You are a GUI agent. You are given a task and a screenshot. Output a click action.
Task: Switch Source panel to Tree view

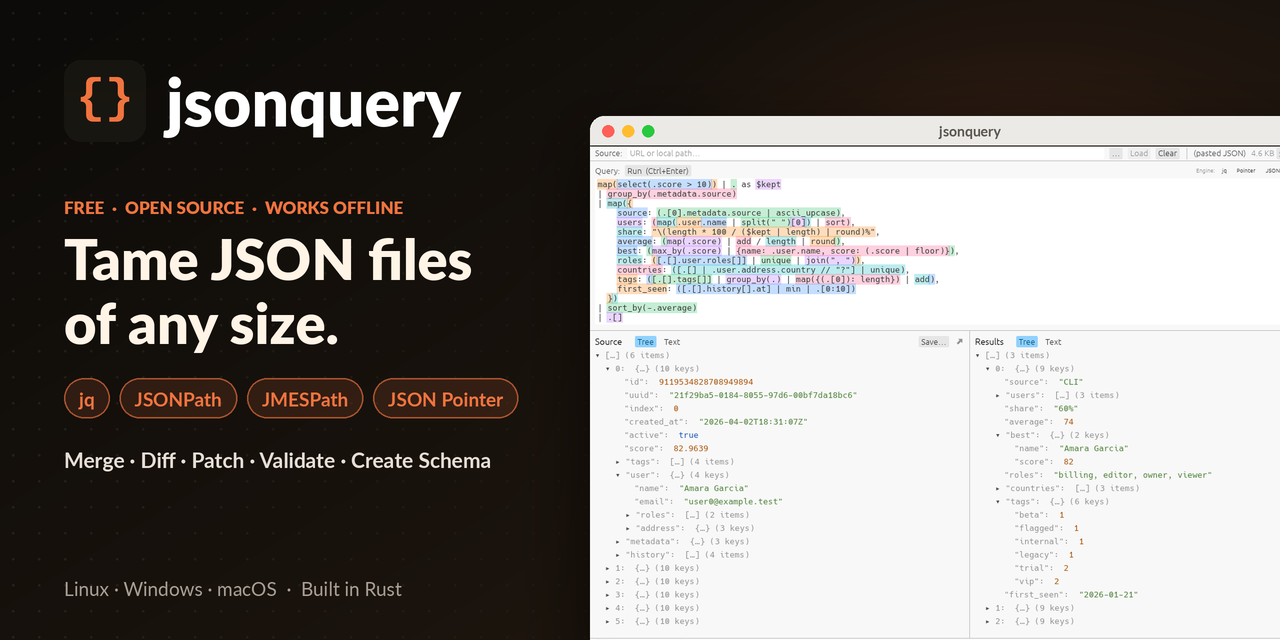pos(645,342)
